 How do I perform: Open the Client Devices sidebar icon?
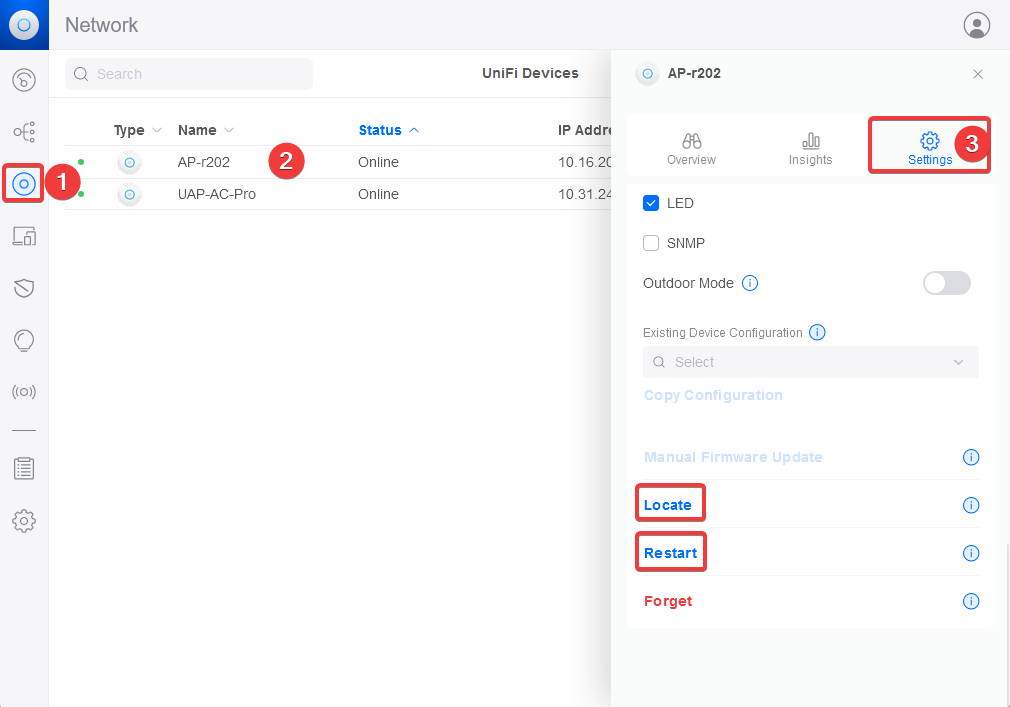tap(24, 236)
